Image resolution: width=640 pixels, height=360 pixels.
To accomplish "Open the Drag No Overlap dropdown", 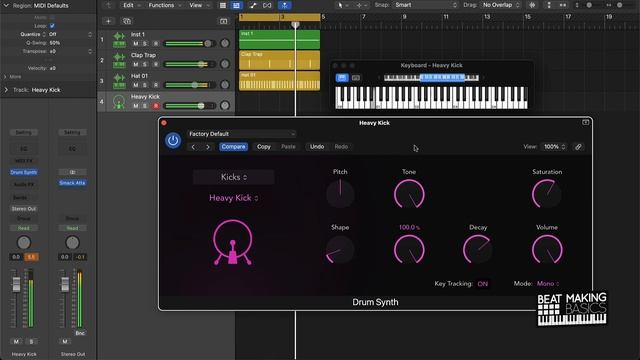I will (x=501, y=5).
